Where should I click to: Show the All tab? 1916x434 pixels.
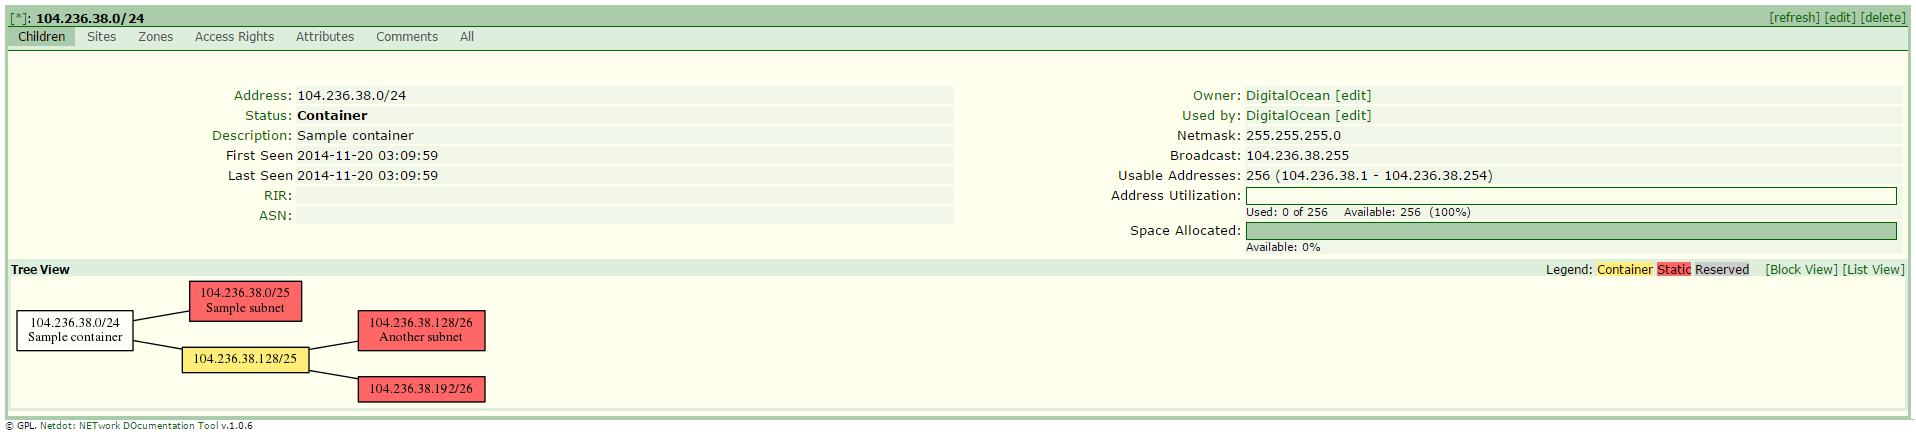coord(466,37)
